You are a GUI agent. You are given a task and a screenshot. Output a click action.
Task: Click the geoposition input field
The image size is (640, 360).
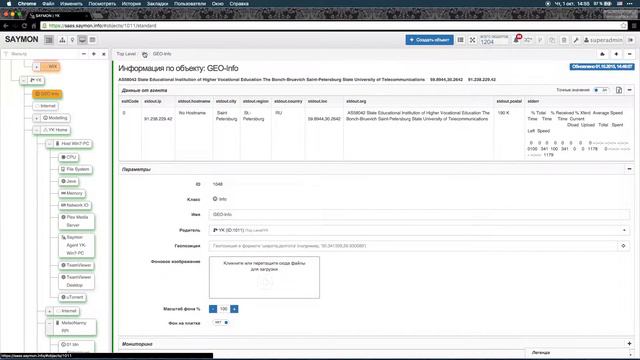(x=413, y=246)
